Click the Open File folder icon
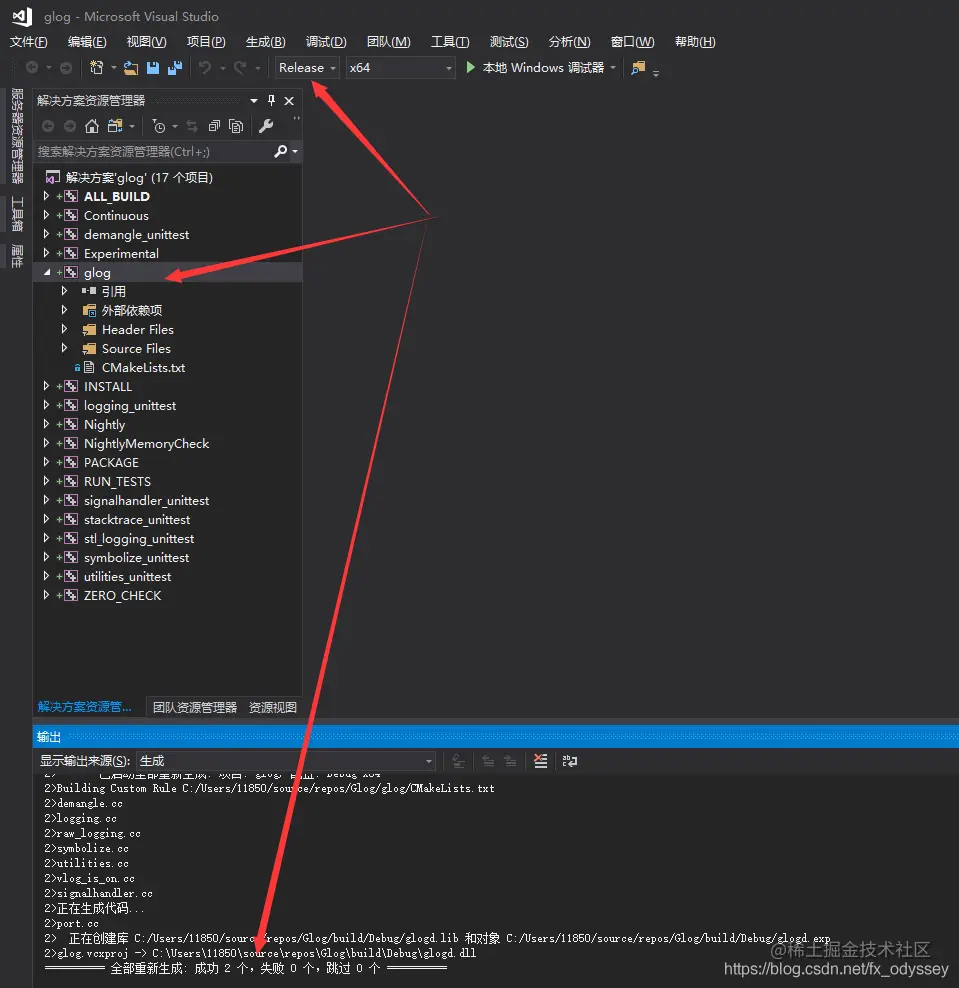959x988 pixels. [x=131, y=67]
